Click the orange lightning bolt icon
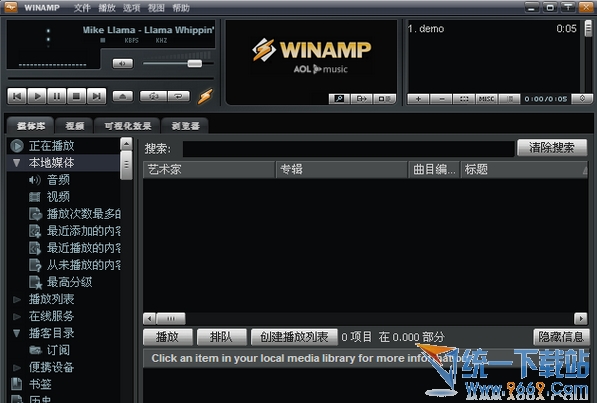597x403 pixels. point(205,96)
